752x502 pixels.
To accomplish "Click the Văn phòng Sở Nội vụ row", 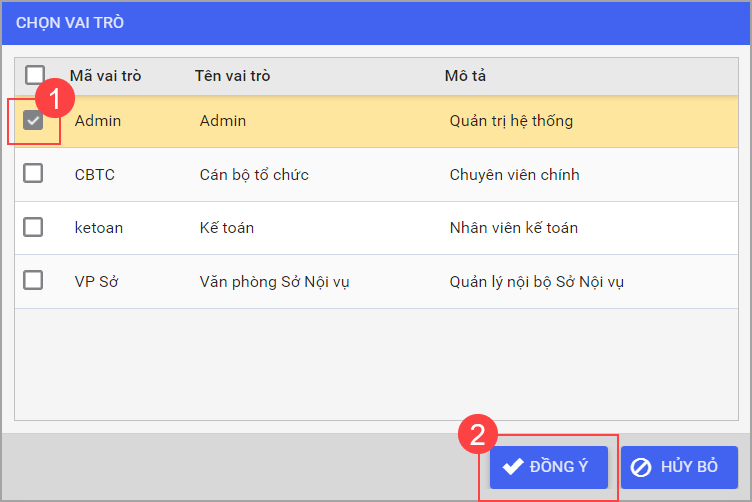I will [274, 281].
